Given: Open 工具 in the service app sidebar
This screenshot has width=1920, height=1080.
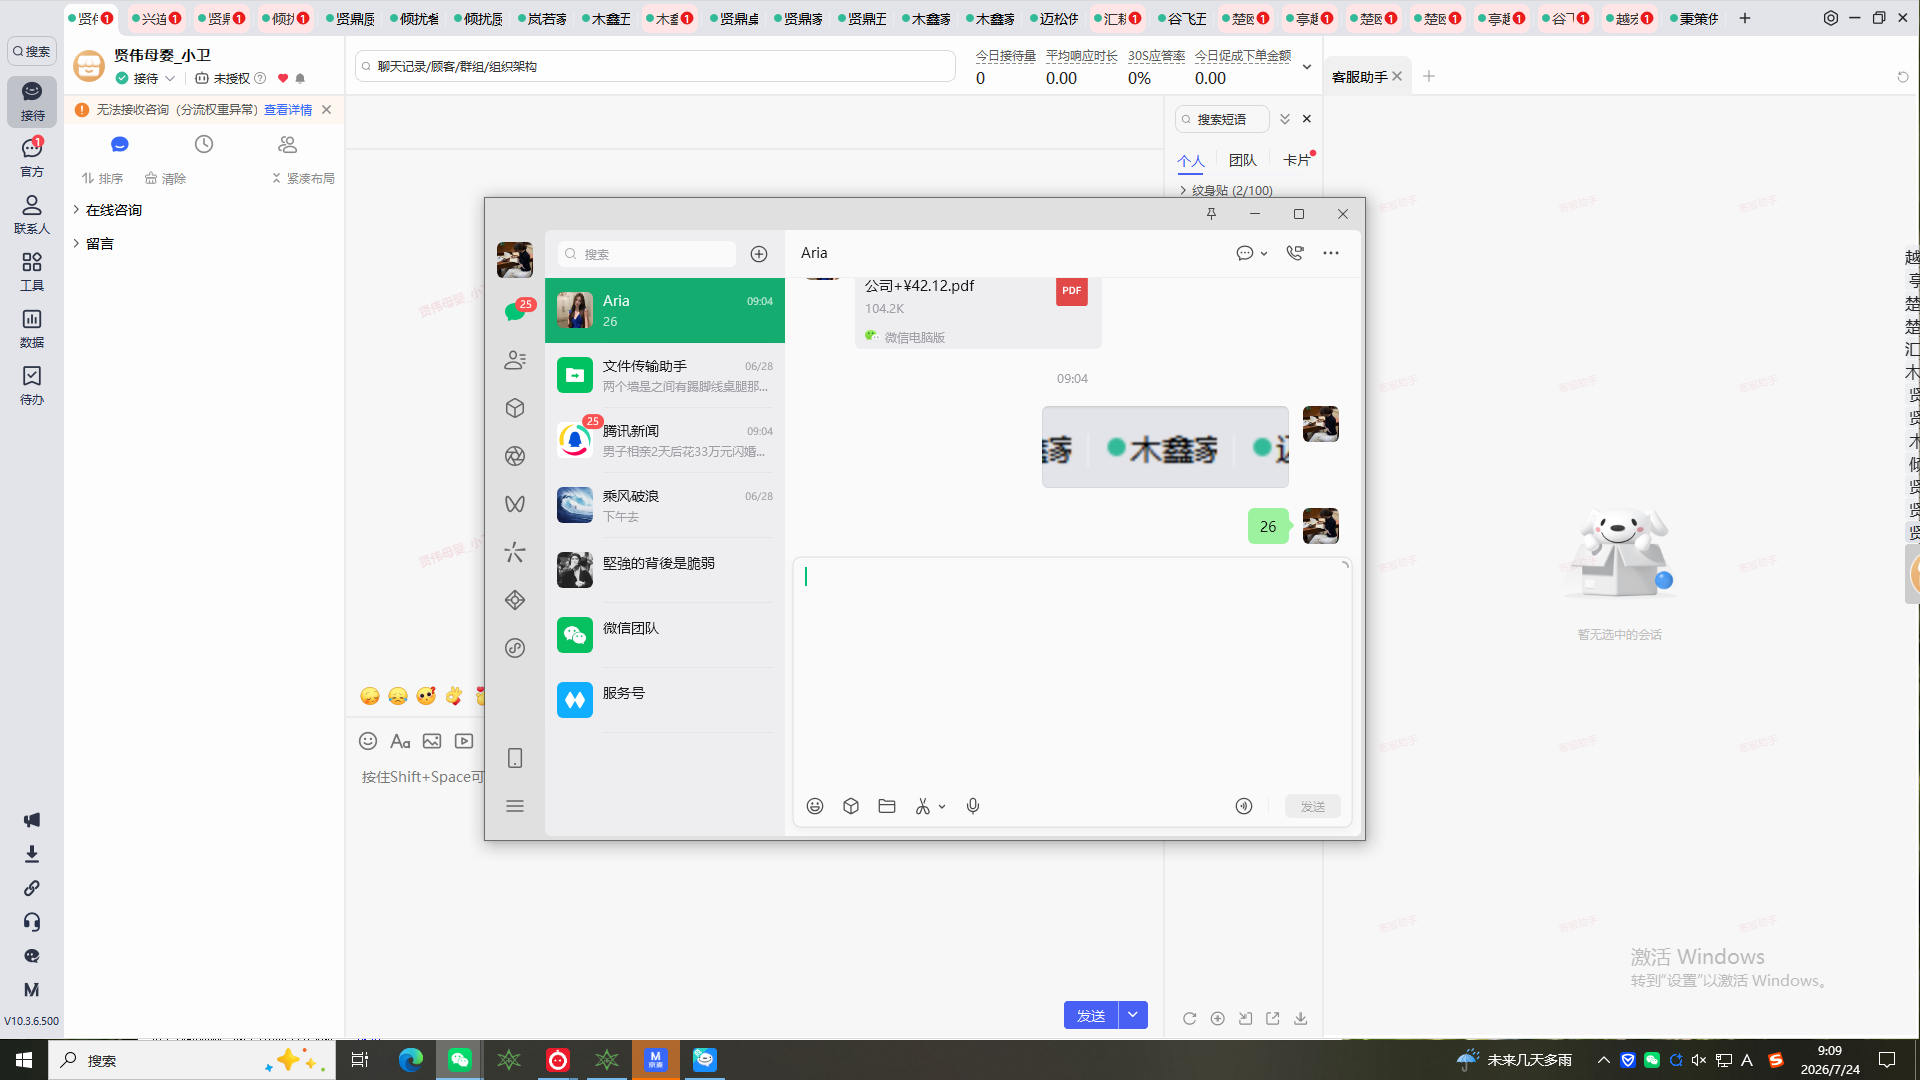Looking at the screenshot, I should coord(32,271).
